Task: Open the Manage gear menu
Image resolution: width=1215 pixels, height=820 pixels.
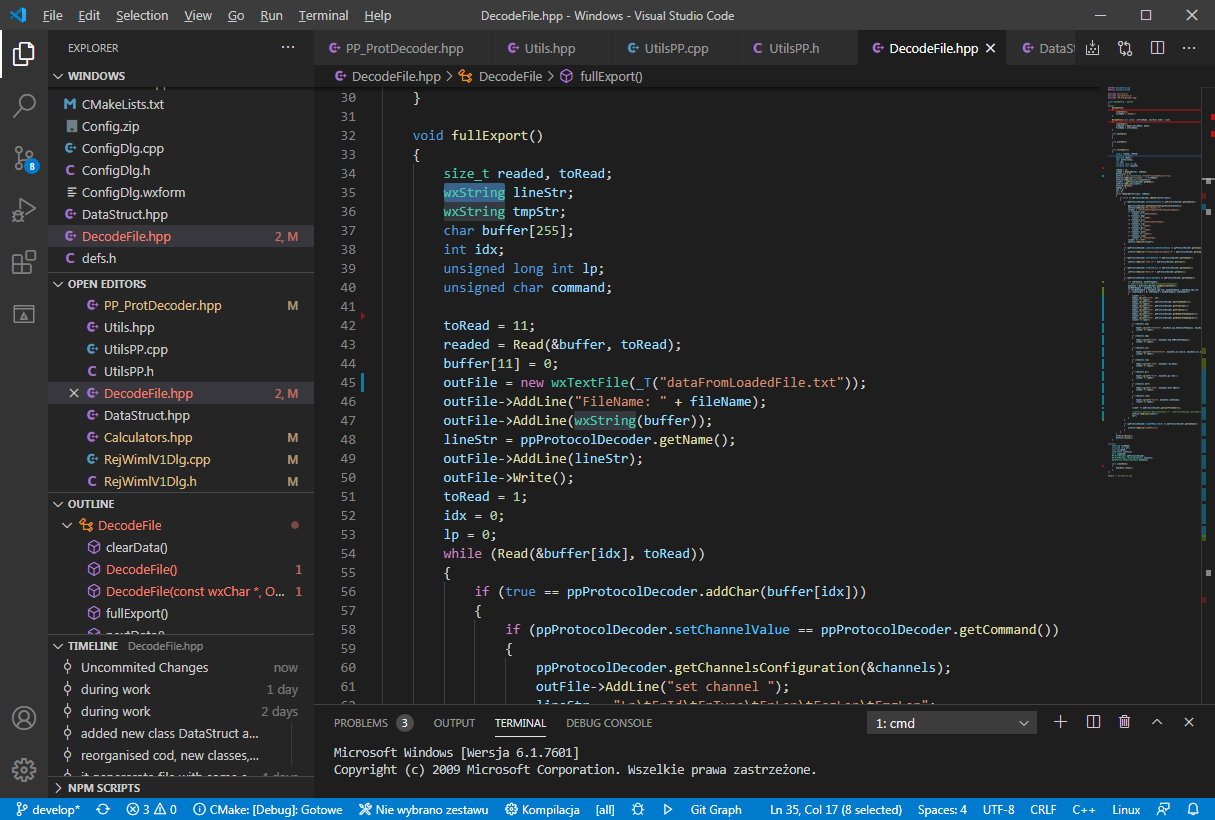Action: (x=24, y=770)
